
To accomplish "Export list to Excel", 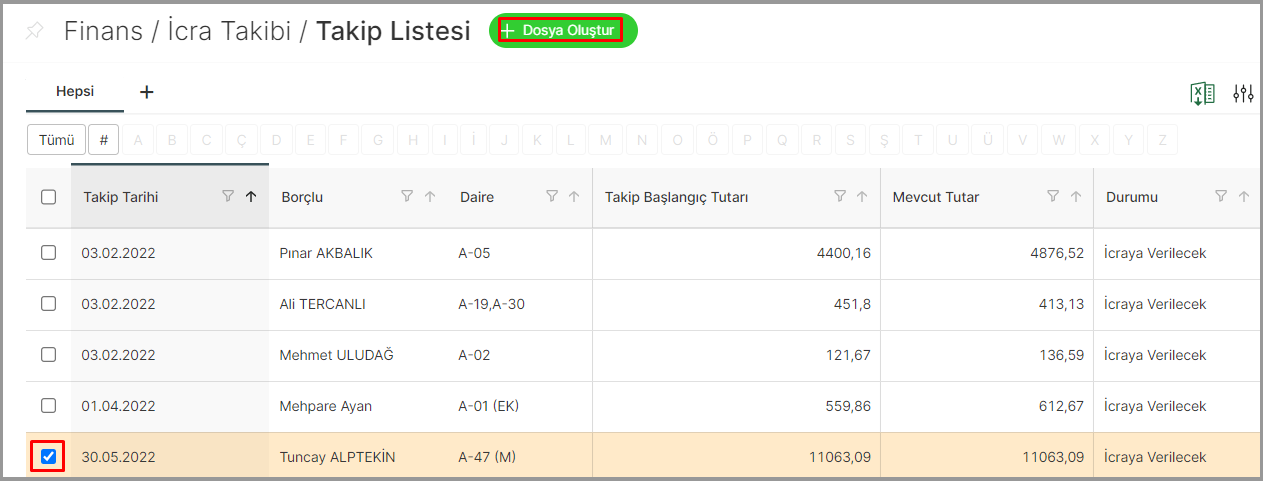I will click(x=1202, y=94).
